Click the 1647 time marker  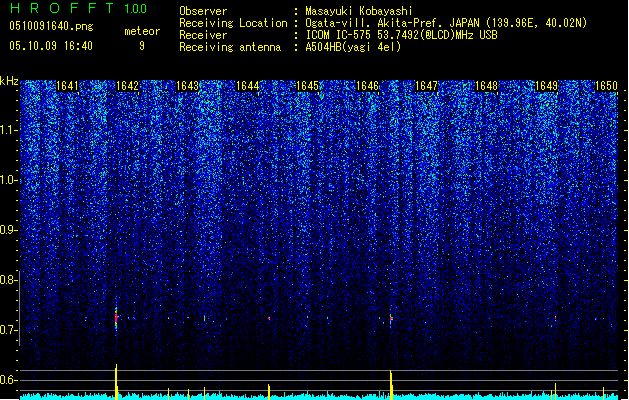[426, 86]
